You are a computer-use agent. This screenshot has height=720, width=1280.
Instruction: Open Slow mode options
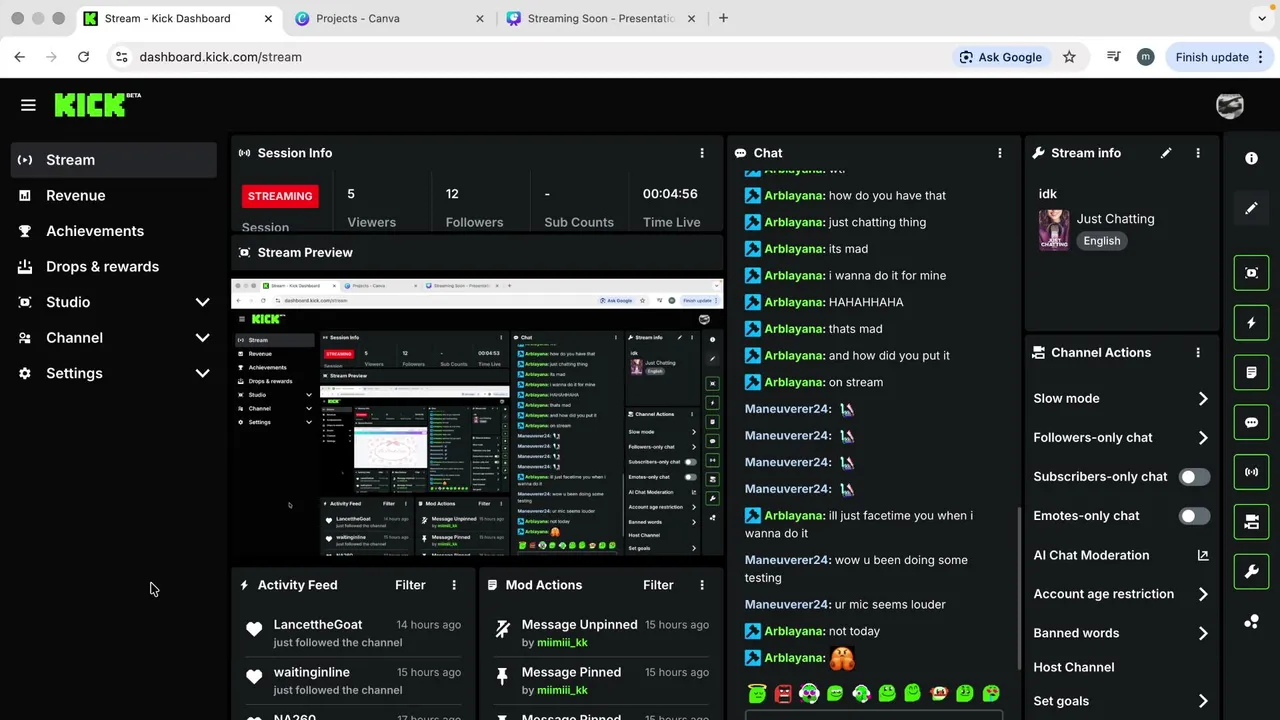click(x=1121, y=398)
